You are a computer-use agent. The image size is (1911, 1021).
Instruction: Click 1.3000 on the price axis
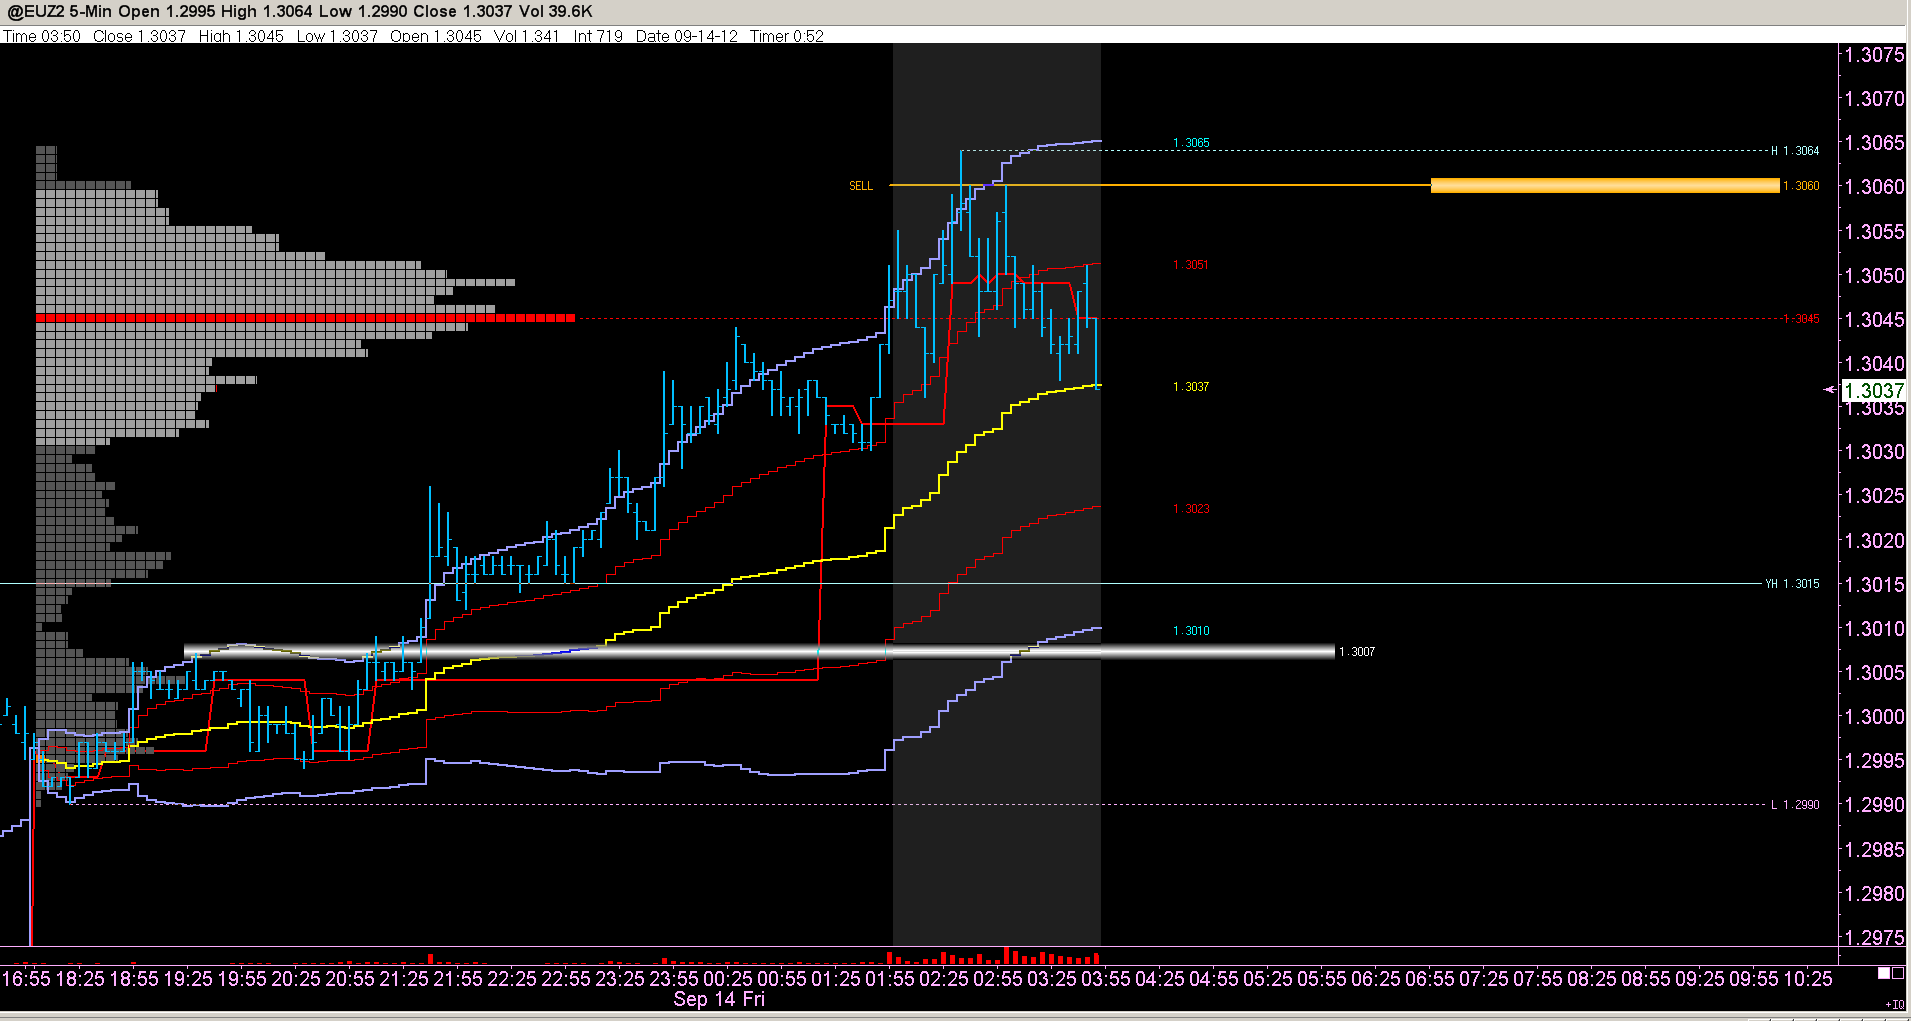tap(1874, 717)
